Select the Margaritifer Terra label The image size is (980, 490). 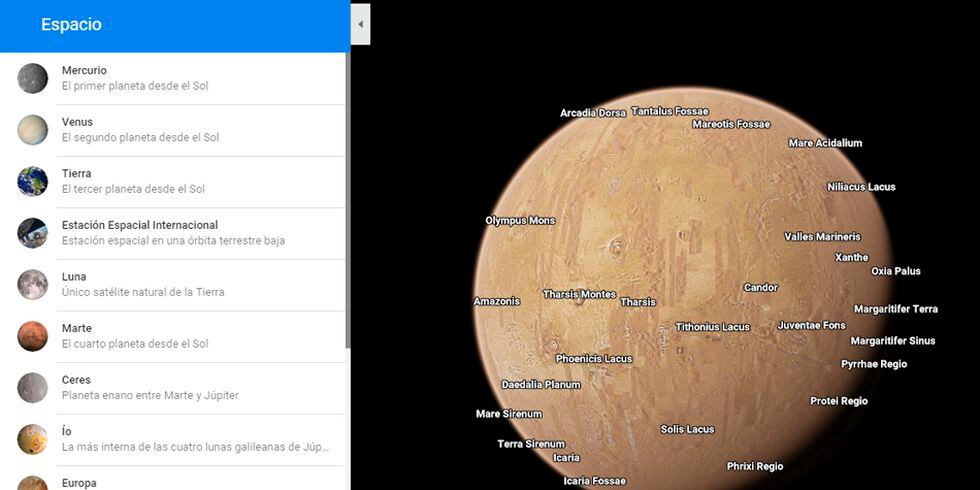895,309
